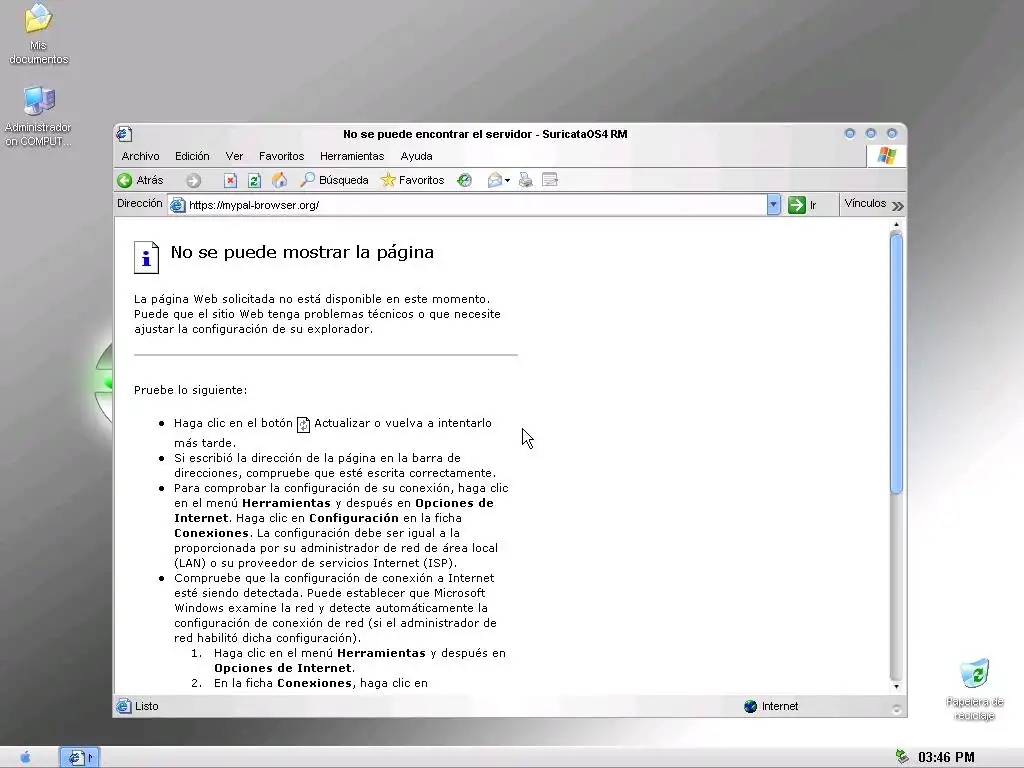This screenshot has height=768, width=1024.
Task: Open the Ayuda menu
Action: 417,156
